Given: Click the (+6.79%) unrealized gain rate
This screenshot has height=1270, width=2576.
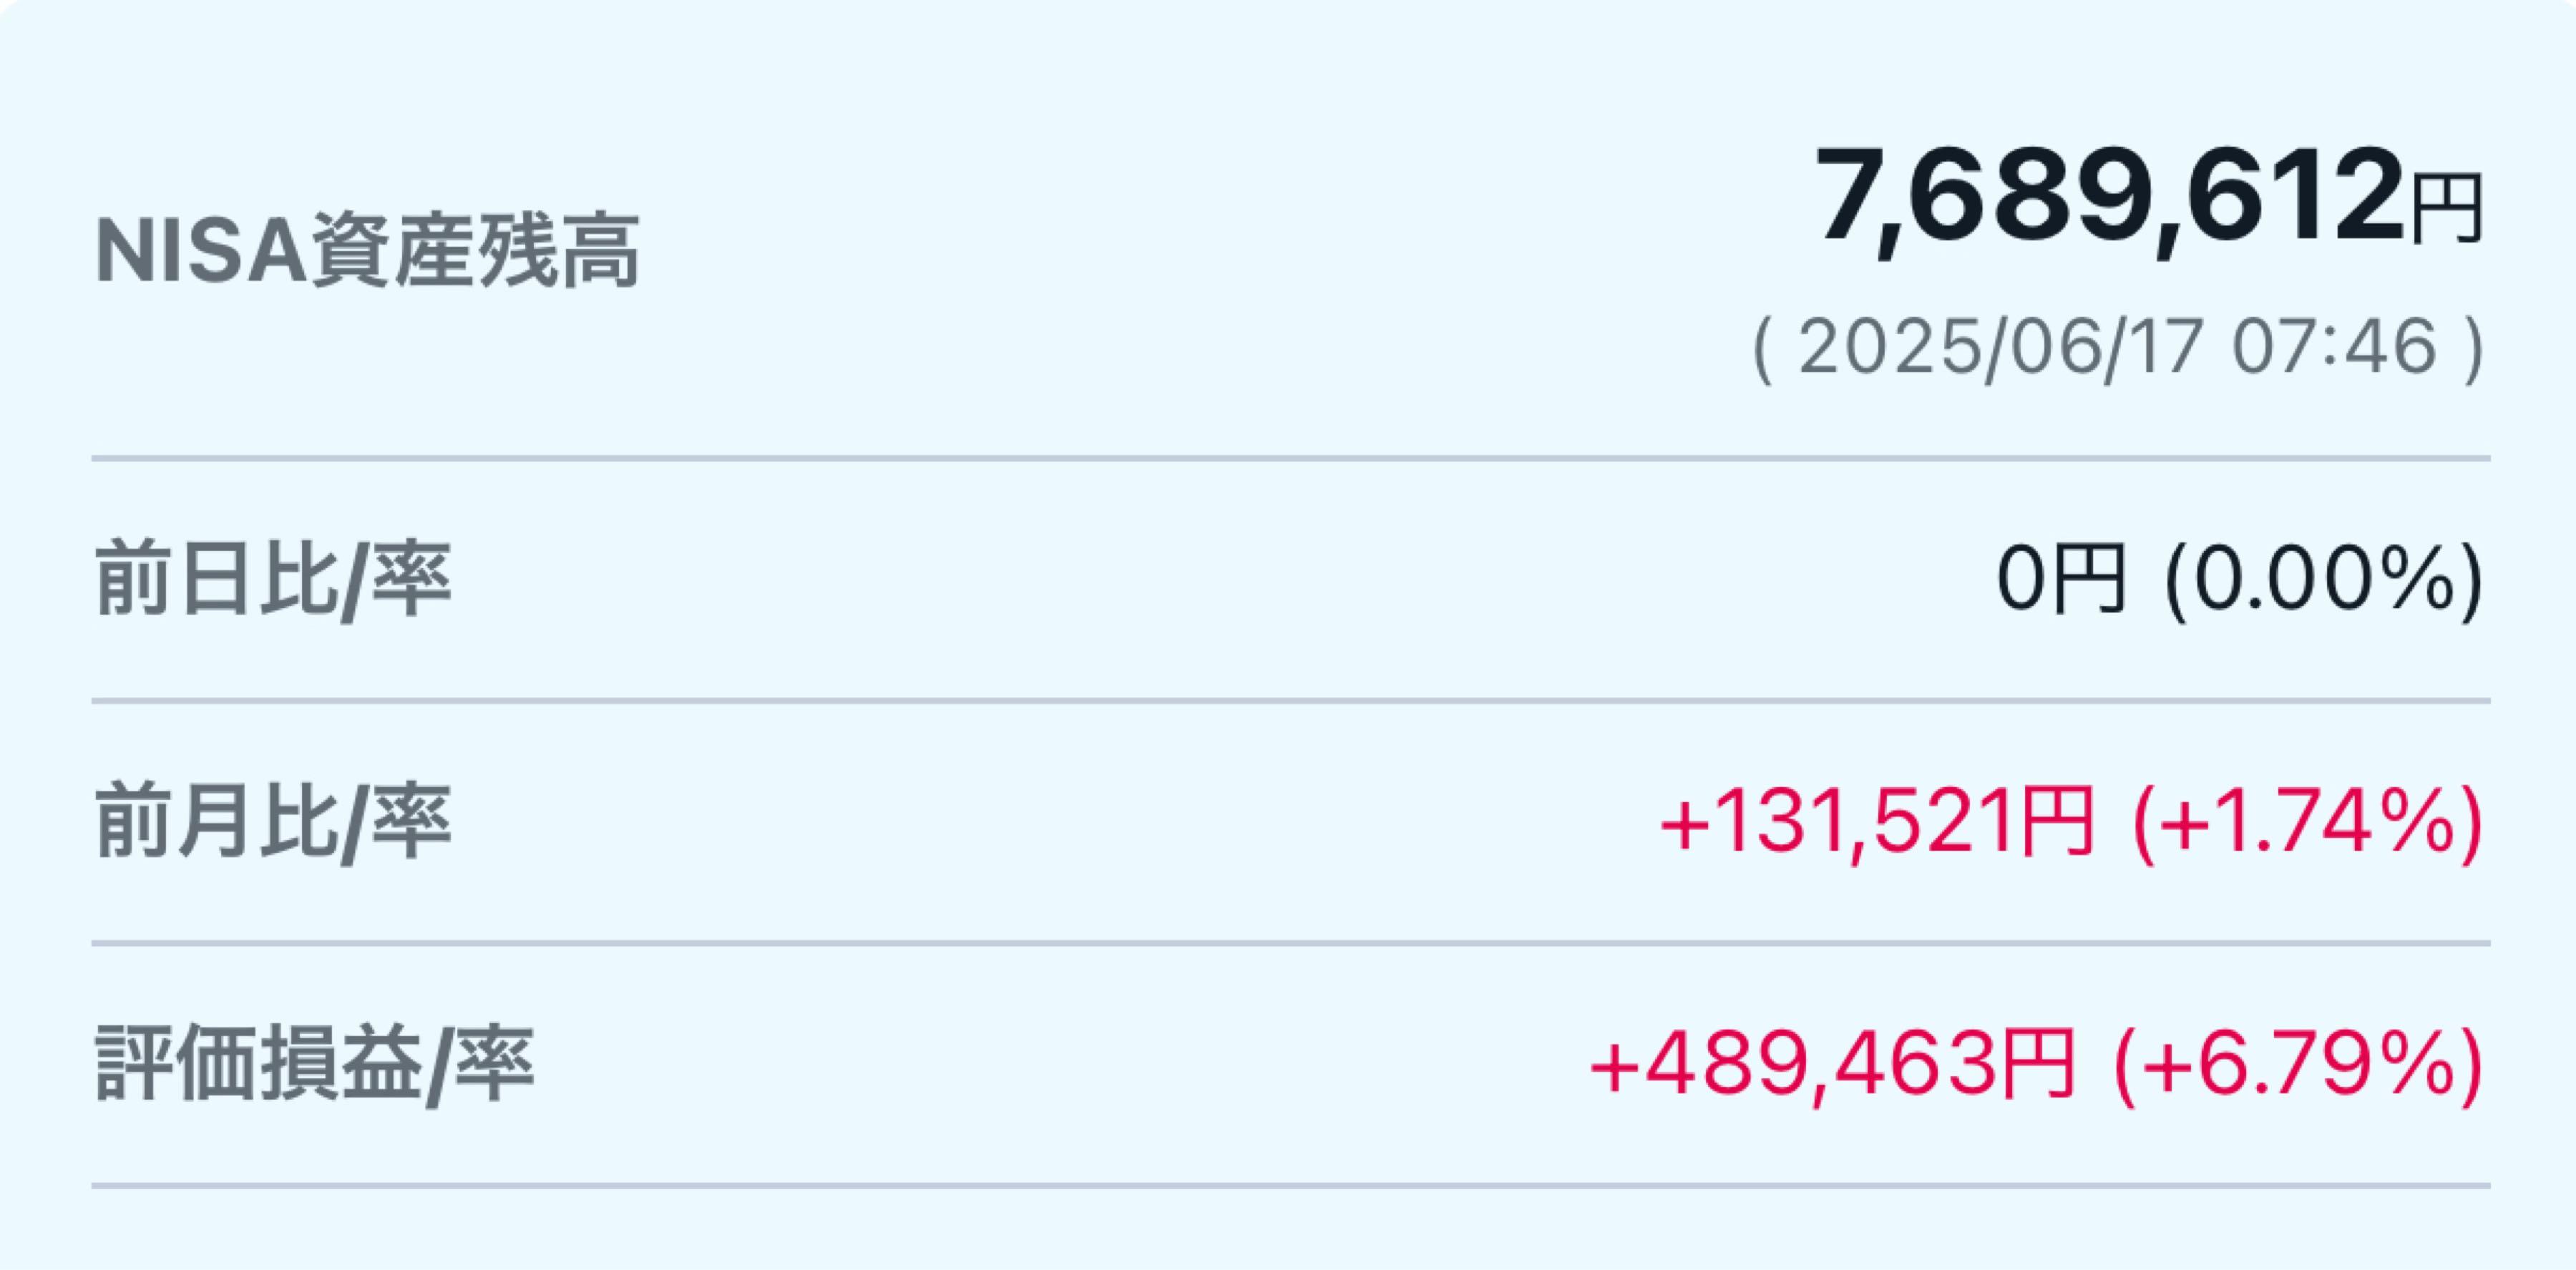Looking at the screenshot, I should click(x=2298, y=1065).
